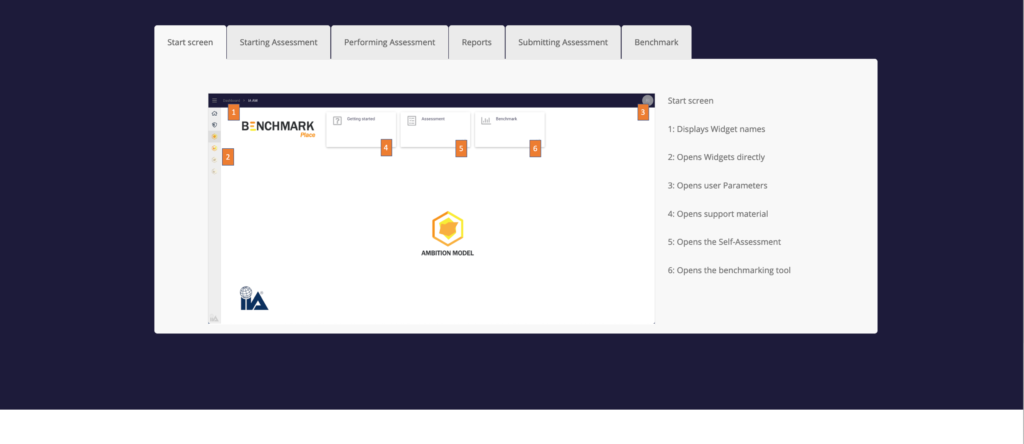This screenshot has height=444, width=1024.
Task: Click the home icon in the sidebar
Action: pyautogui.click(x=214, y=114)
